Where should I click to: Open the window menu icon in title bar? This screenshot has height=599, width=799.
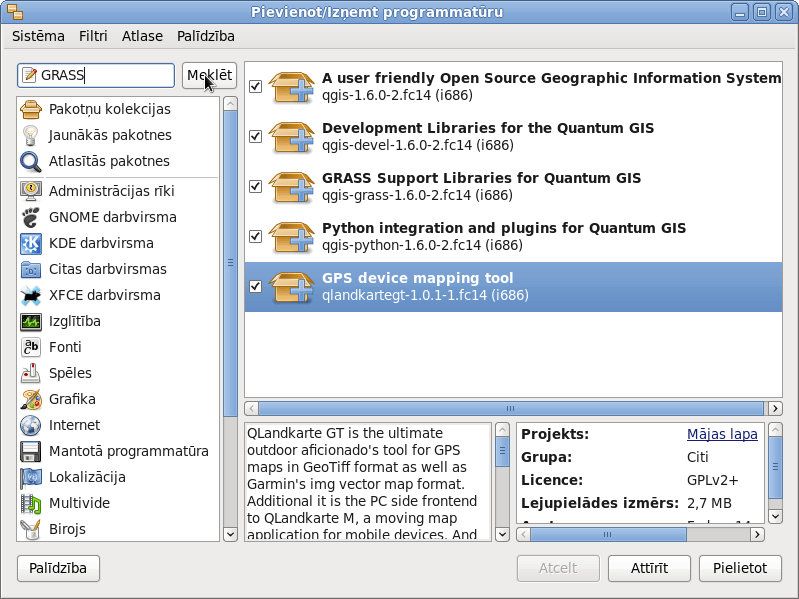(x=15, y=11)
